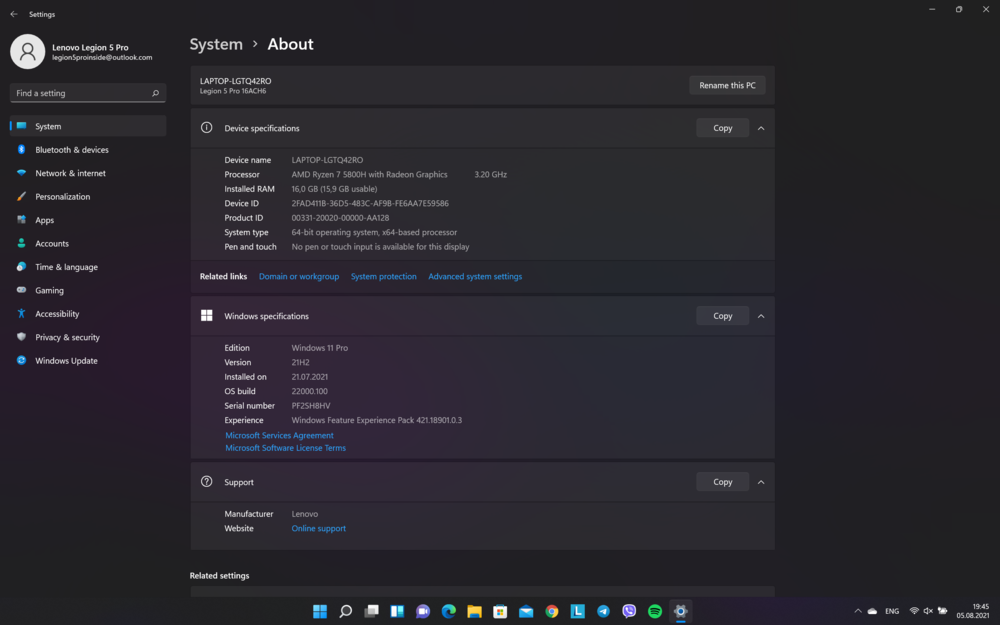1000x625 pixels.
Task: Click System in the breadcrumb
Action: [216, 44]
